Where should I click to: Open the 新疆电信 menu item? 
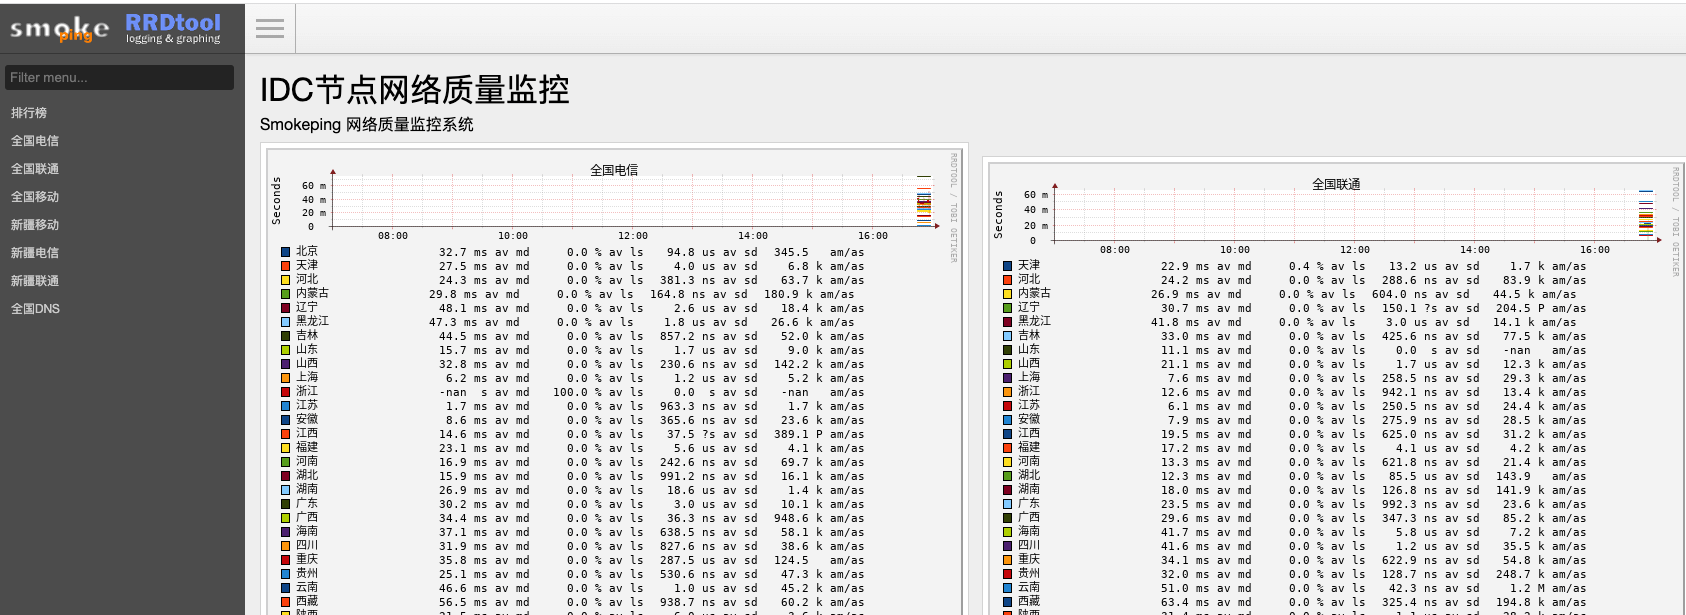(35, 253)
